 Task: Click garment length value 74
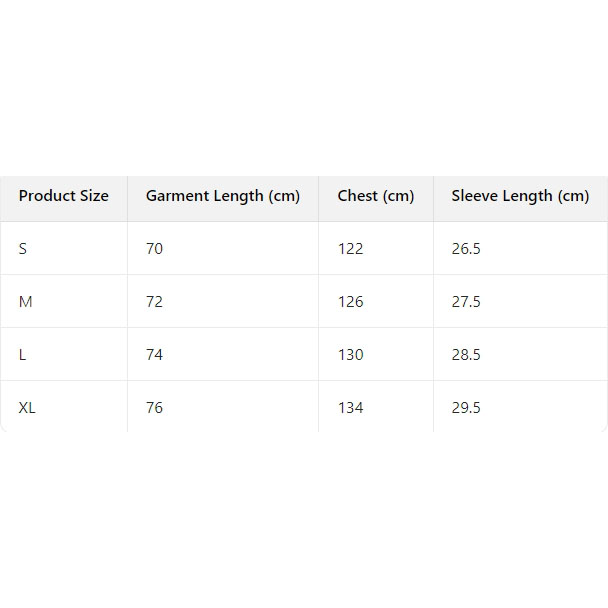coord(154,355)
